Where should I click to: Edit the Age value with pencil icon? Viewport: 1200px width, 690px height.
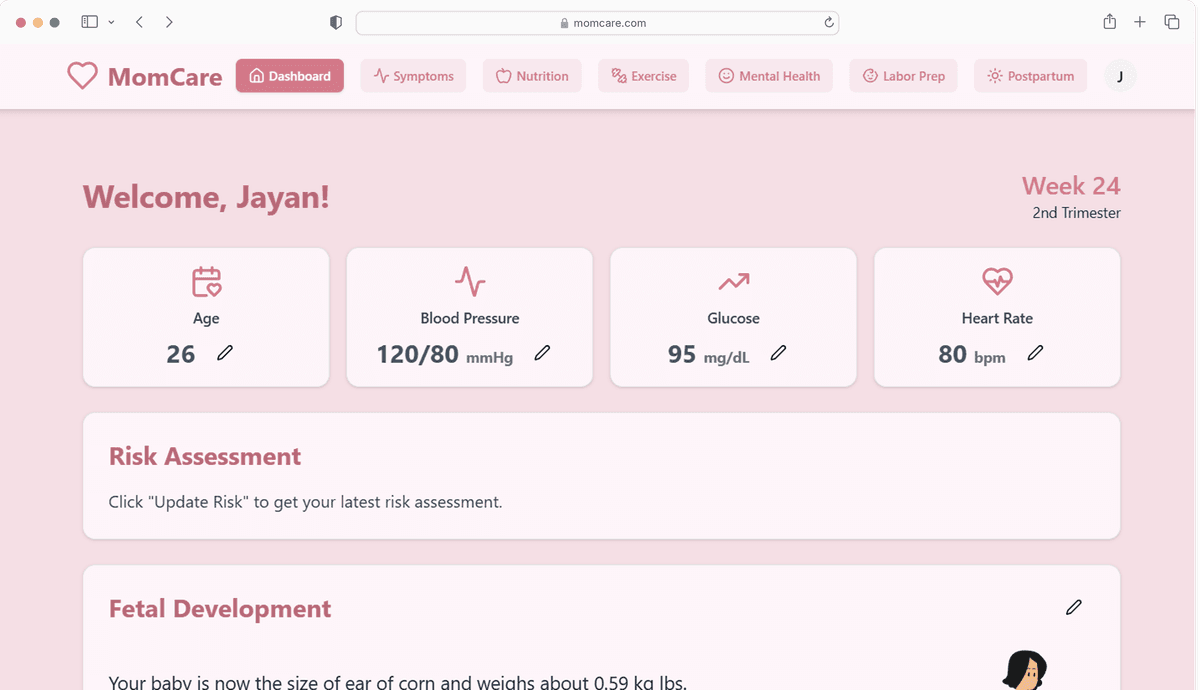click(225, 353)
